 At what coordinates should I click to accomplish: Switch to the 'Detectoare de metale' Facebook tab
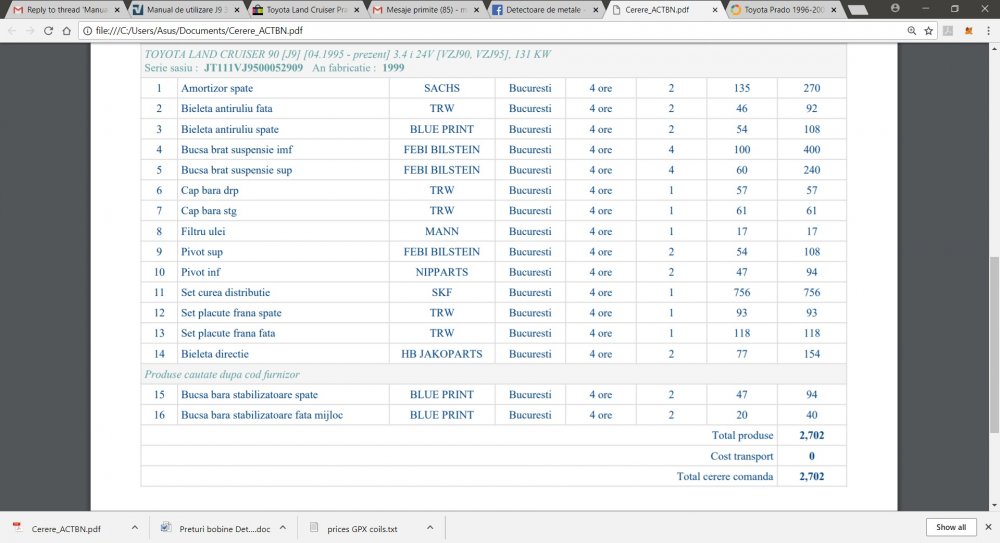pyautogui.click(x=543, y=10)
